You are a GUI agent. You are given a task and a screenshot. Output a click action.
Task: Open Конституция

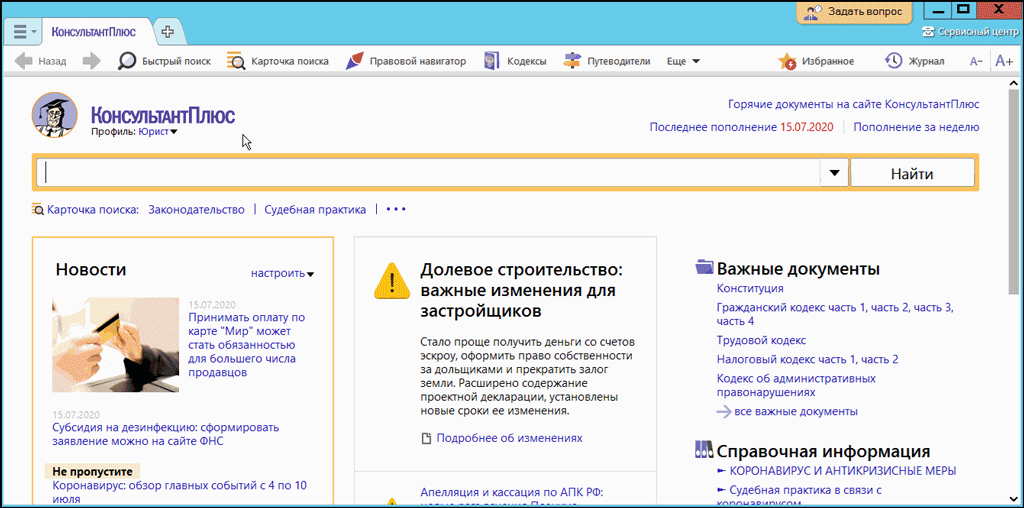[750, 288]
